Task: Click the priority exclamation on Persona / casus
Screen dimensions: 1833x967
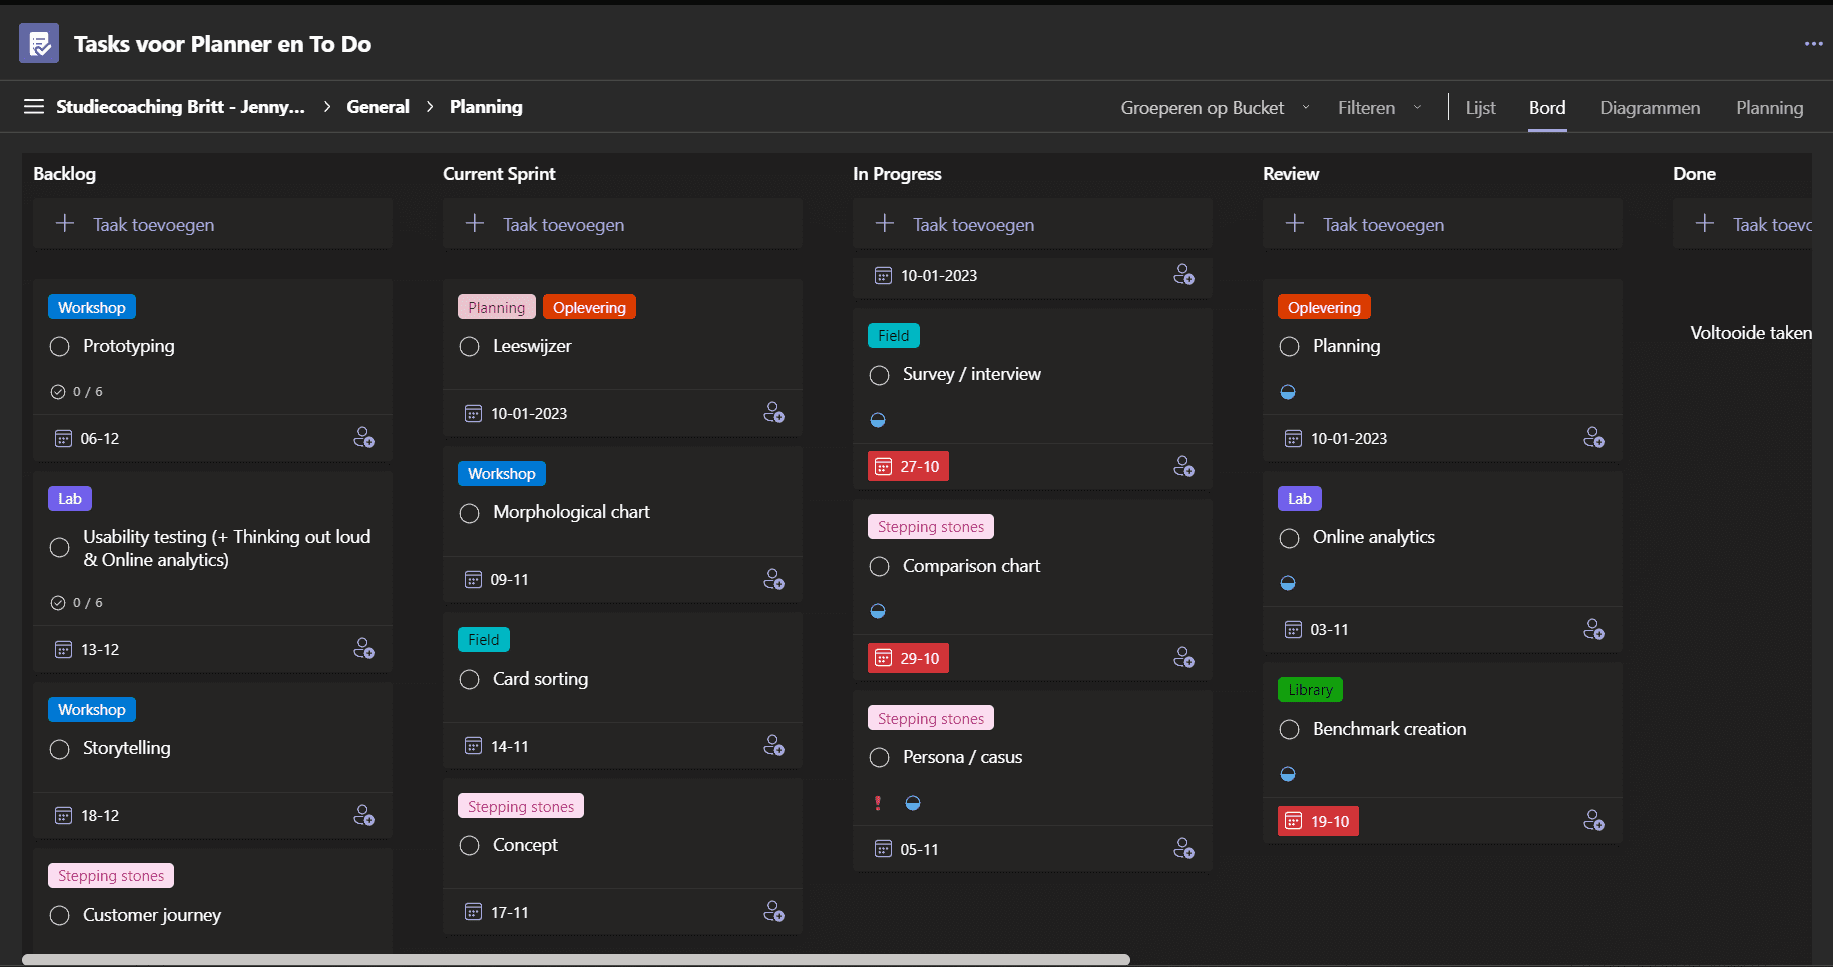Action: pyautogui.click(x=878, y=802)
